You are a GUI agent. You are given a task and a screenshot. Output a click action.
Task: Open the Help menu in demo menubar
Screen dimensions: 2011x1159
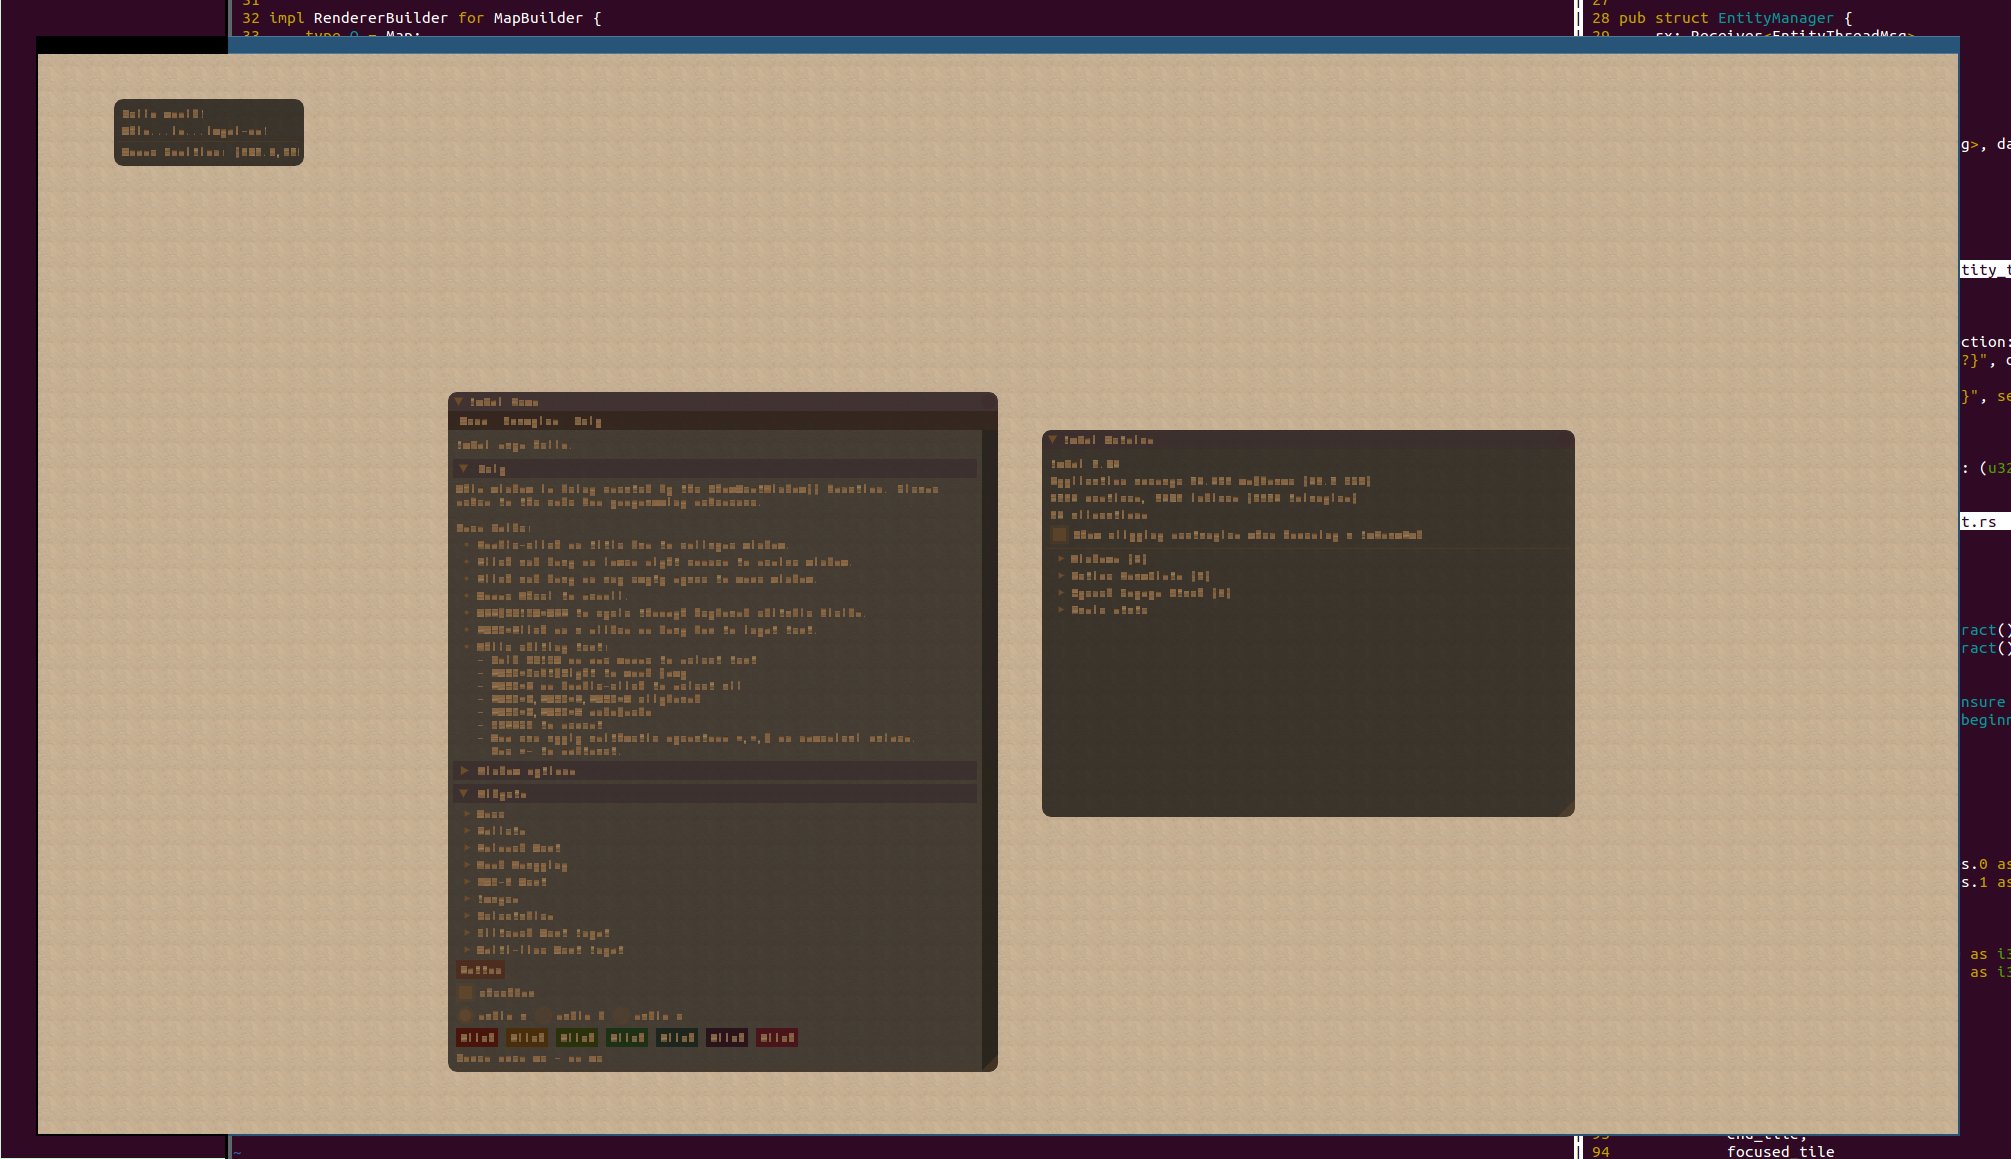(588, 422)
